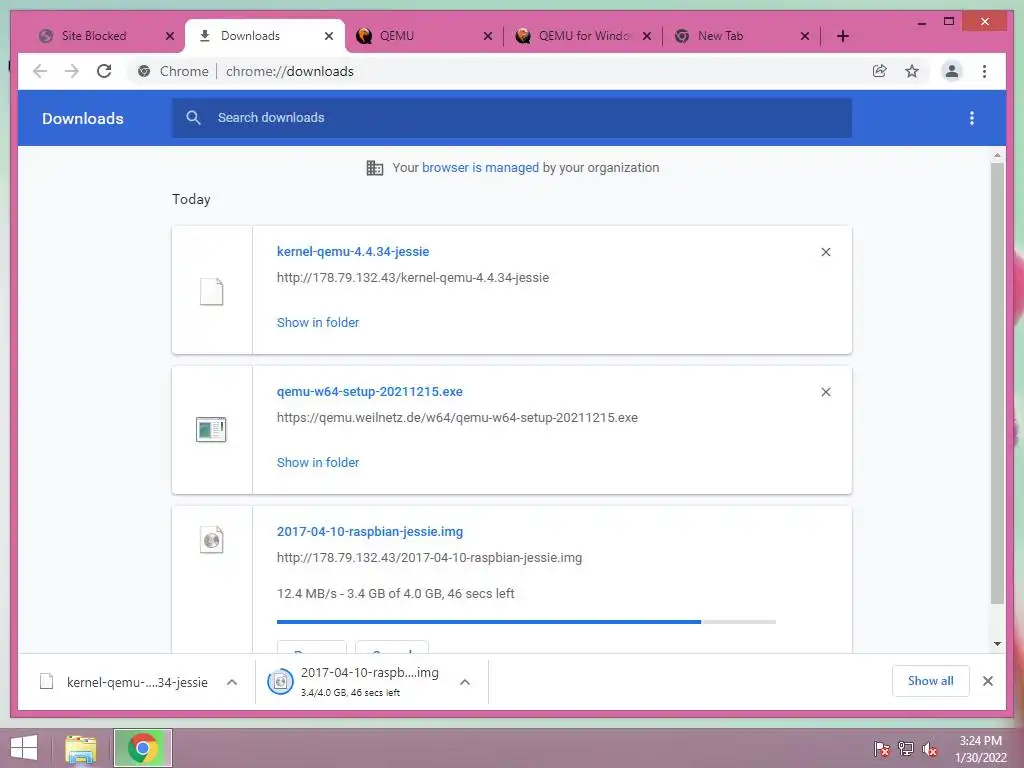This screenshot has height=768, width=1024.
Task: Close the New Tab tab
Action: pos(805,36)
